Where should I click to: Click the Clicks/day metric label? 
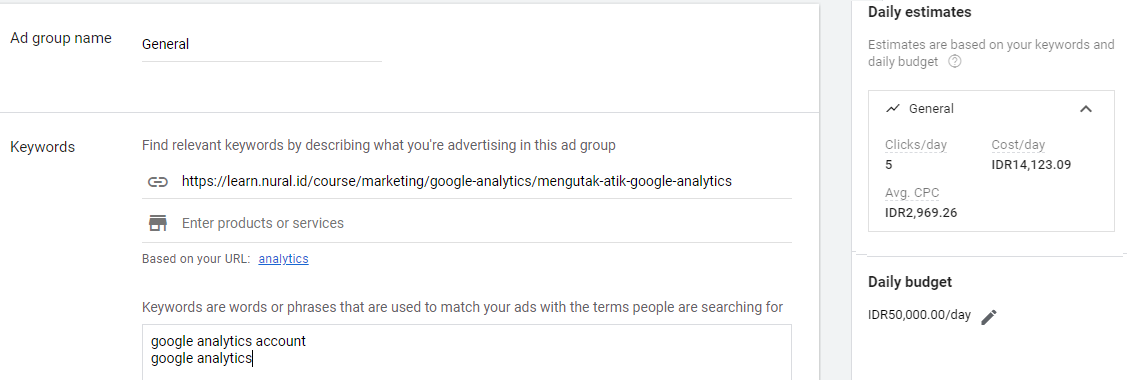click(x=916, y=145)
